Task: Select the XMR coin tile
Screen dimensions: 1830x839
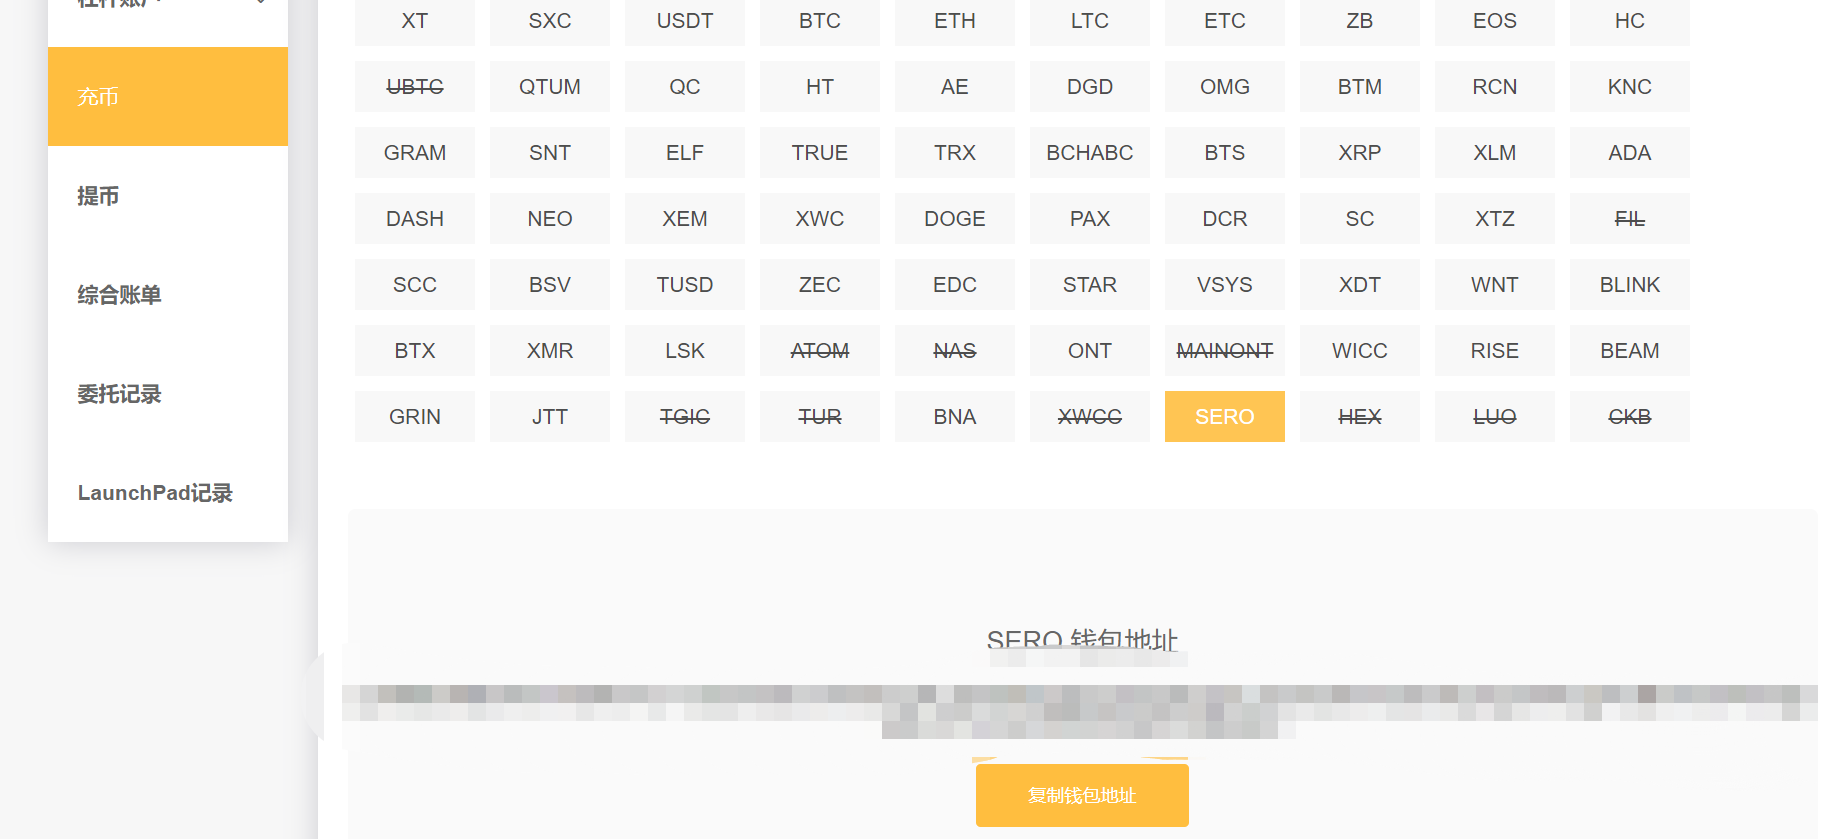Action: click(550, 351)
